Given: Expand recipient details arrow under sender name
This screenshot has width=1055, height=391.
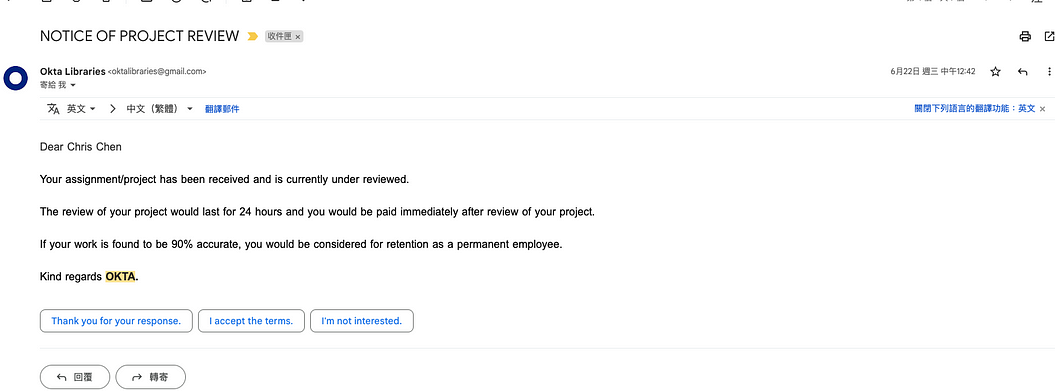Looking at the screenshot, I should 73,85.
